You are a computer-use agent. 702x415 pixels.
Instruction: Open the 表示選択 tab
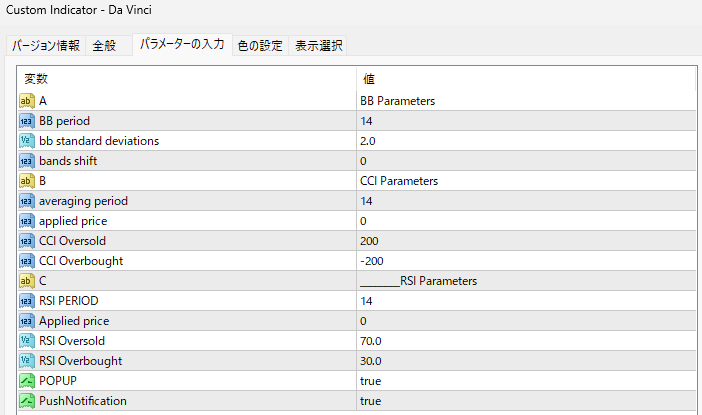point(318,46)
